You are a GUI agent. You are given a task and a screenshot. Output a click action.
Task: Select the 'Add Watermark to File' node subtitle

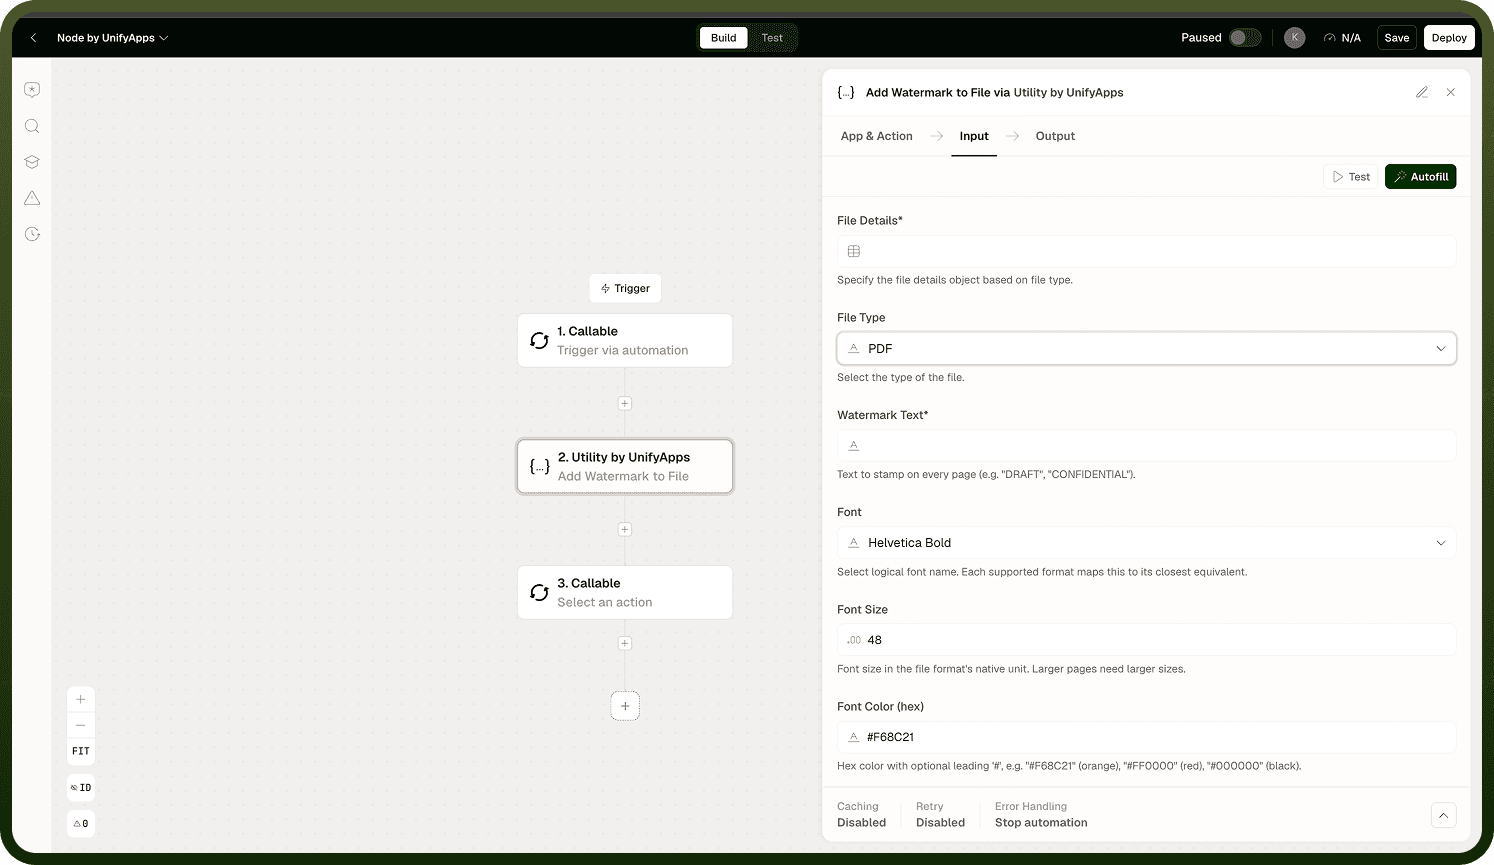[x=623, y=477]
